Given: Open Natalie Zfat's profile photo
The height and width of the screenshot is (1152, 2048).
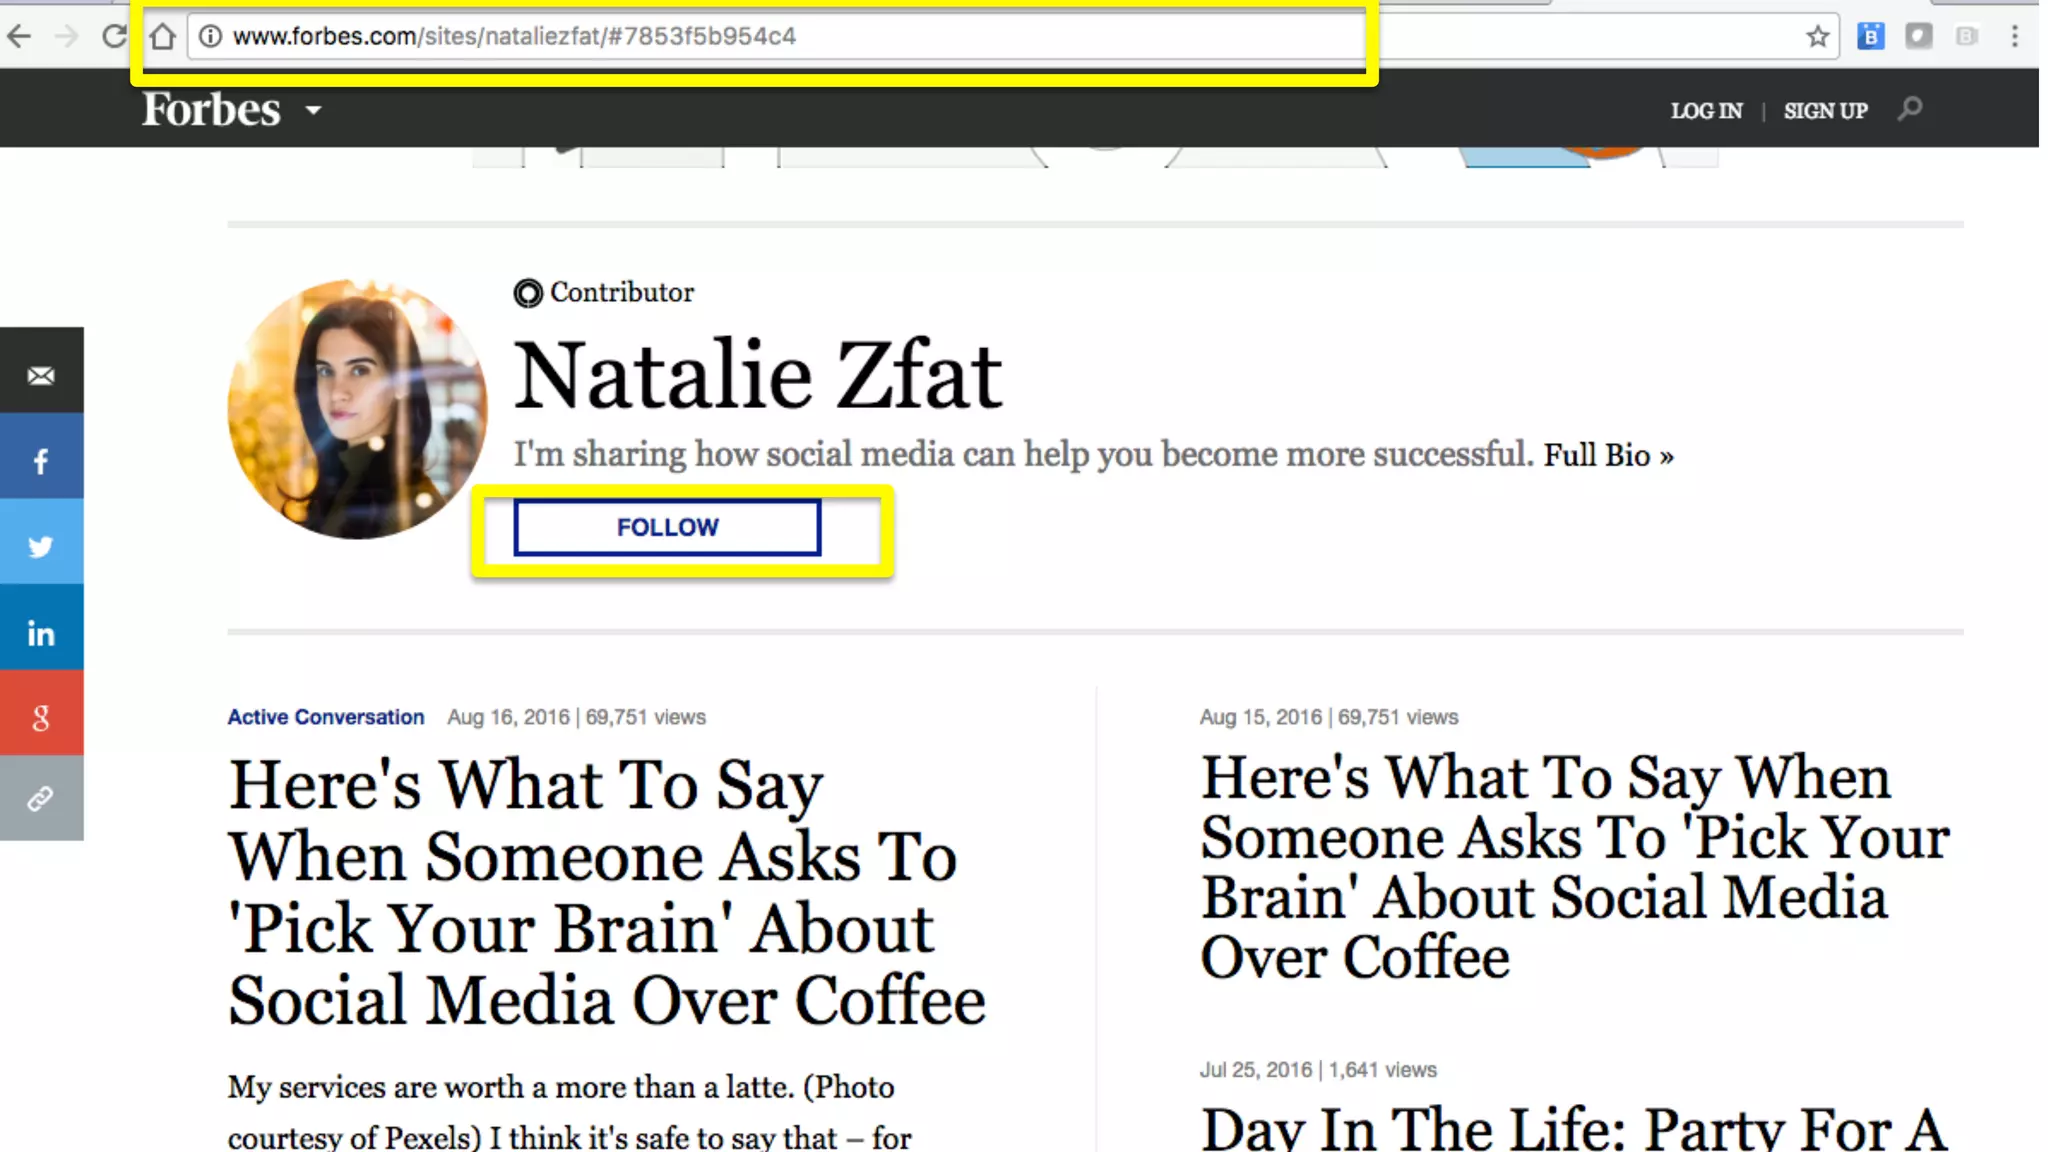Looking at the screenshot, I should click(357, 409).
